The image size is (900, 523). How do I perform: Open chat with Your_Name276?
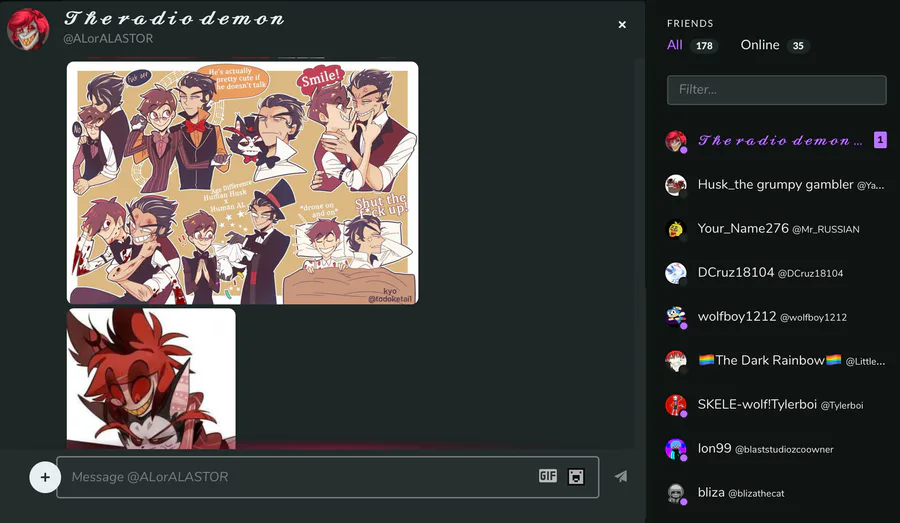tap(775, 229)
